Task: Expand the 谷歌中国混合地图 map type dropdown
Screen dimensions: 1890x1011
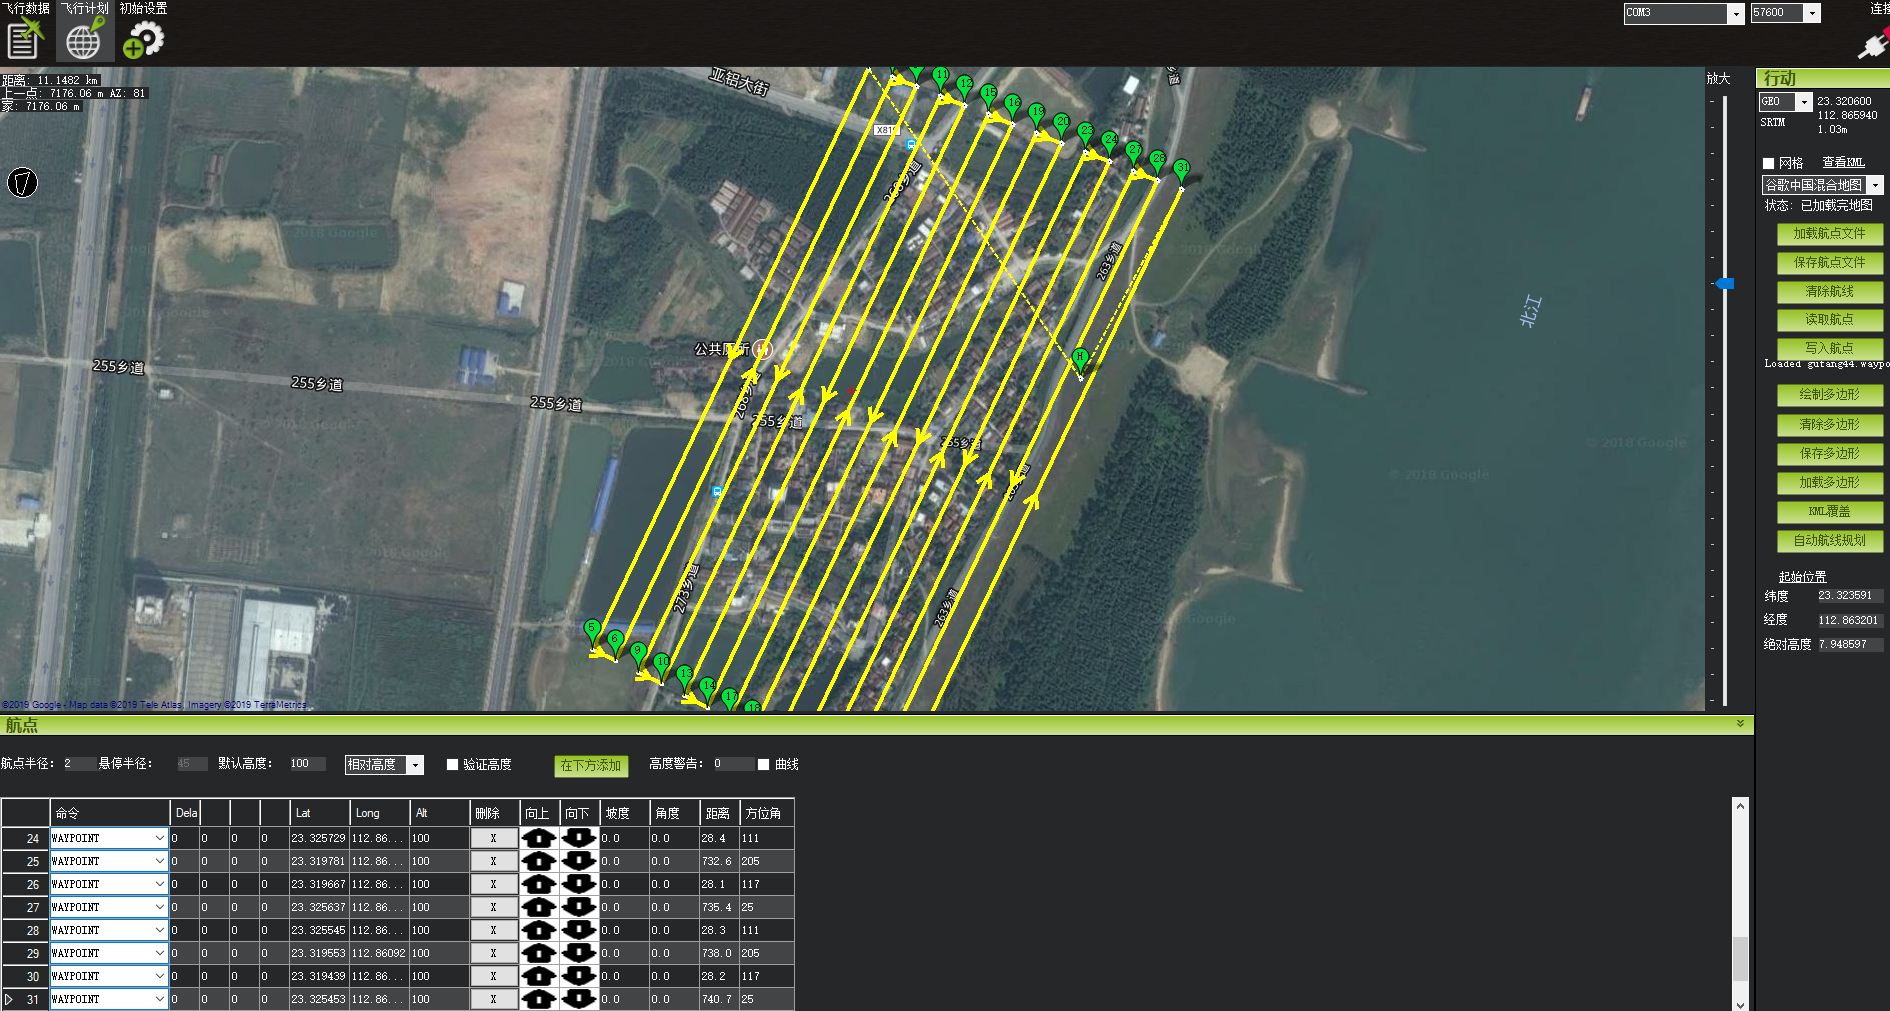Action: click(1875, 185)
